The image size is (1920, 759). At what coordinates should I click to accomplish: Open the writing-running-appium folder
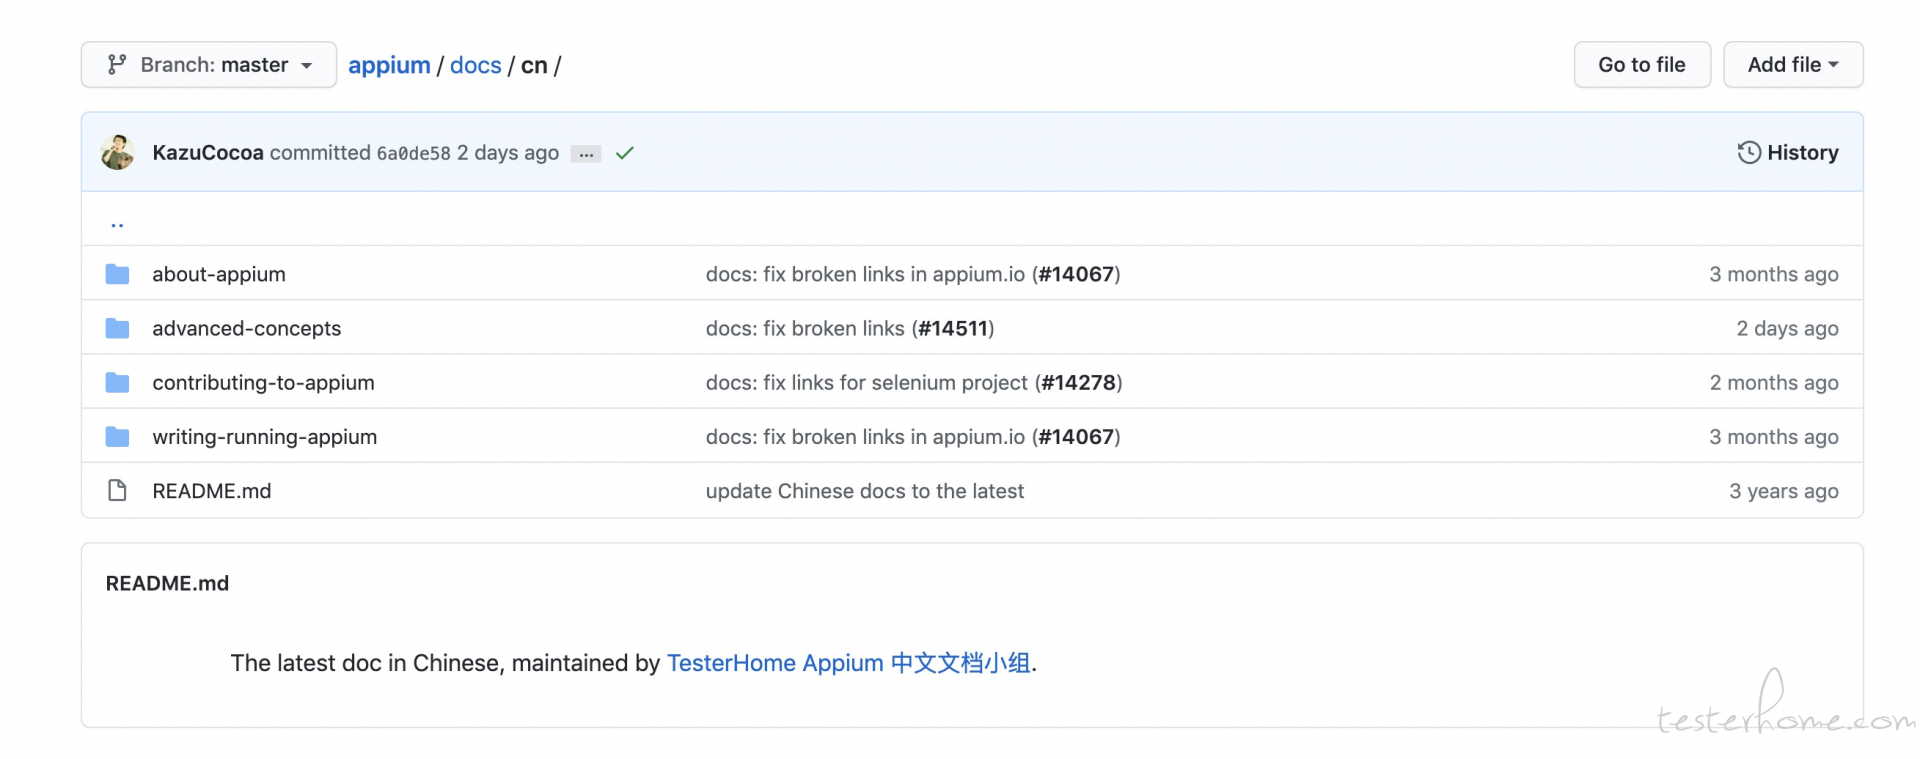pos(265,437)
